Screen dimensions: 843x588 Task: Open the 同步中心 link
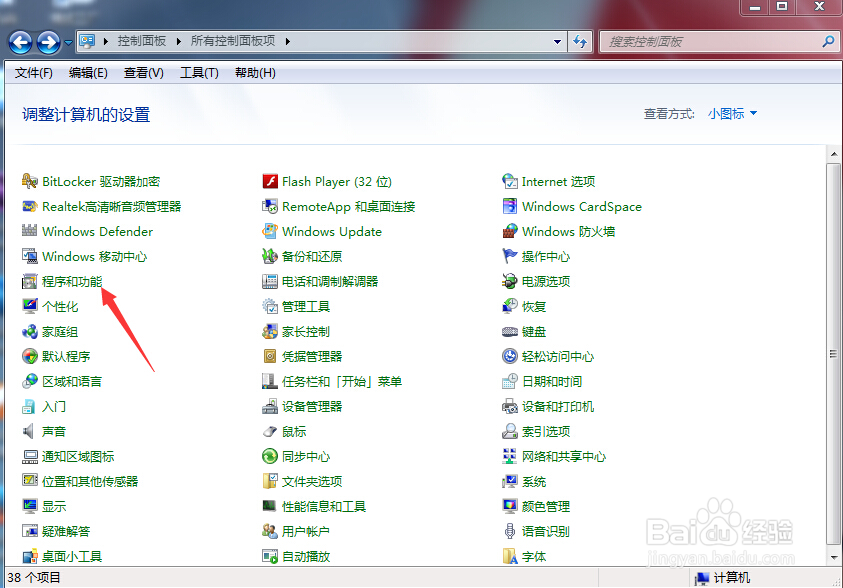click(305, 456)
